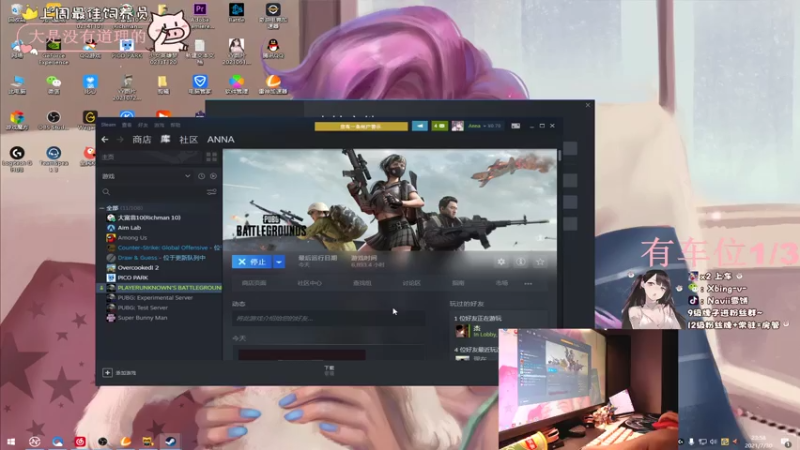Click Steam icon in Windows taskbar
The height and width of the screenshot is (450, 800).
170,441
